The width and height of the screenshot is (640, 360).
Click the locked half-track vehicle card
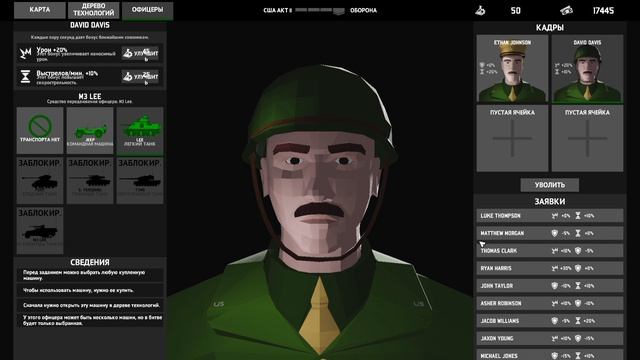point(40,231)
